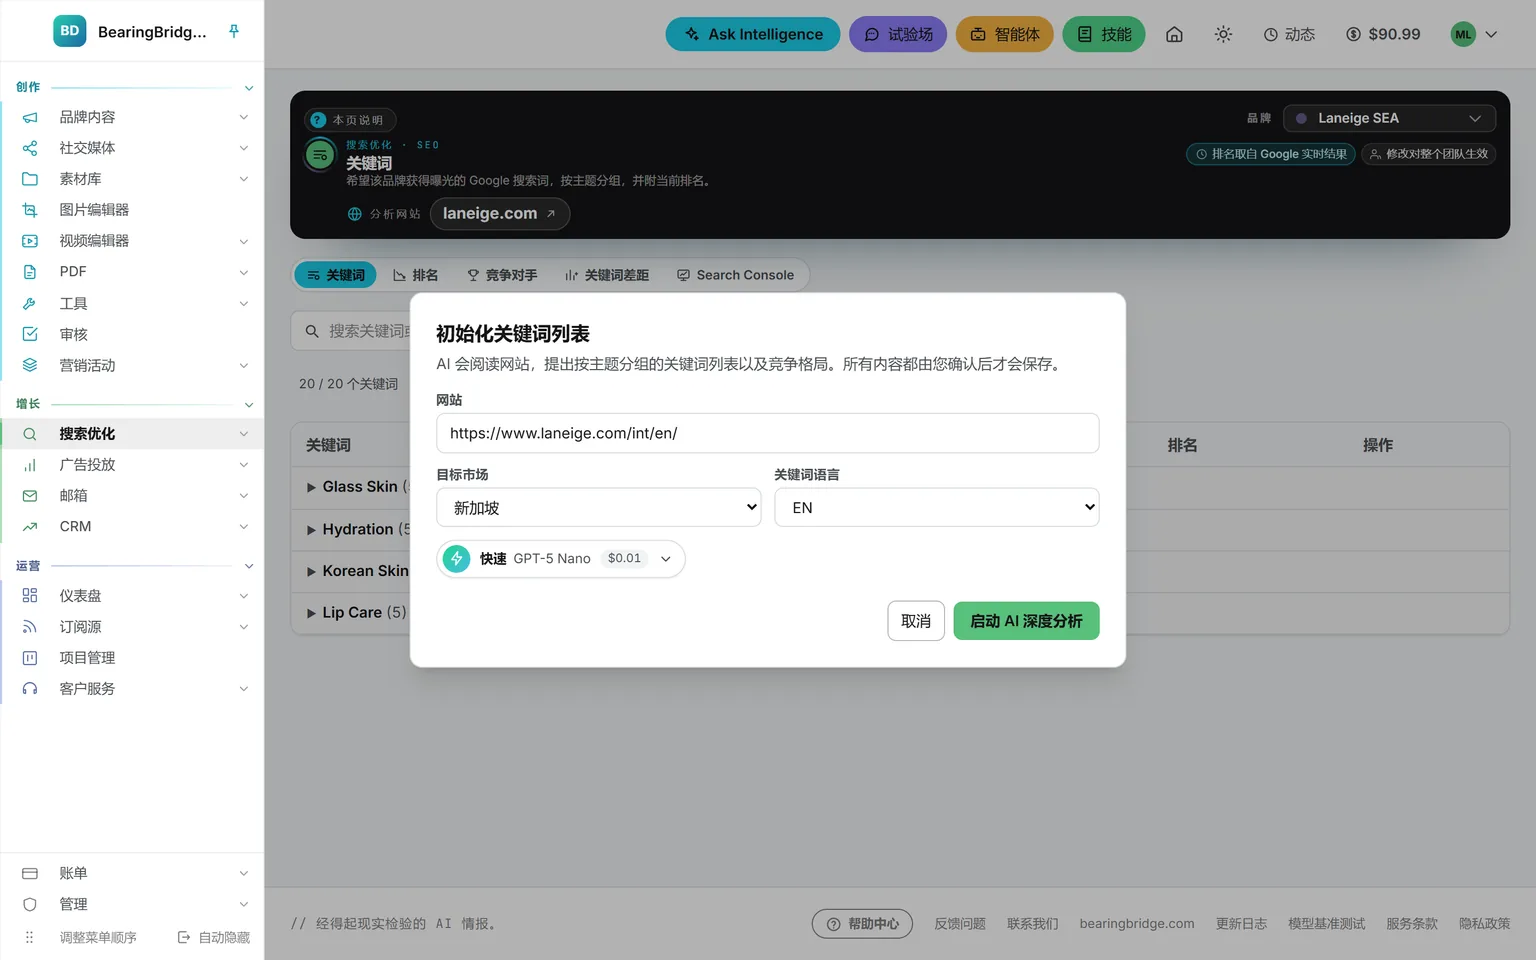Switch to the 排名 tab
The width and height of the screenshot is (1536, 960).
coord(416,275)
